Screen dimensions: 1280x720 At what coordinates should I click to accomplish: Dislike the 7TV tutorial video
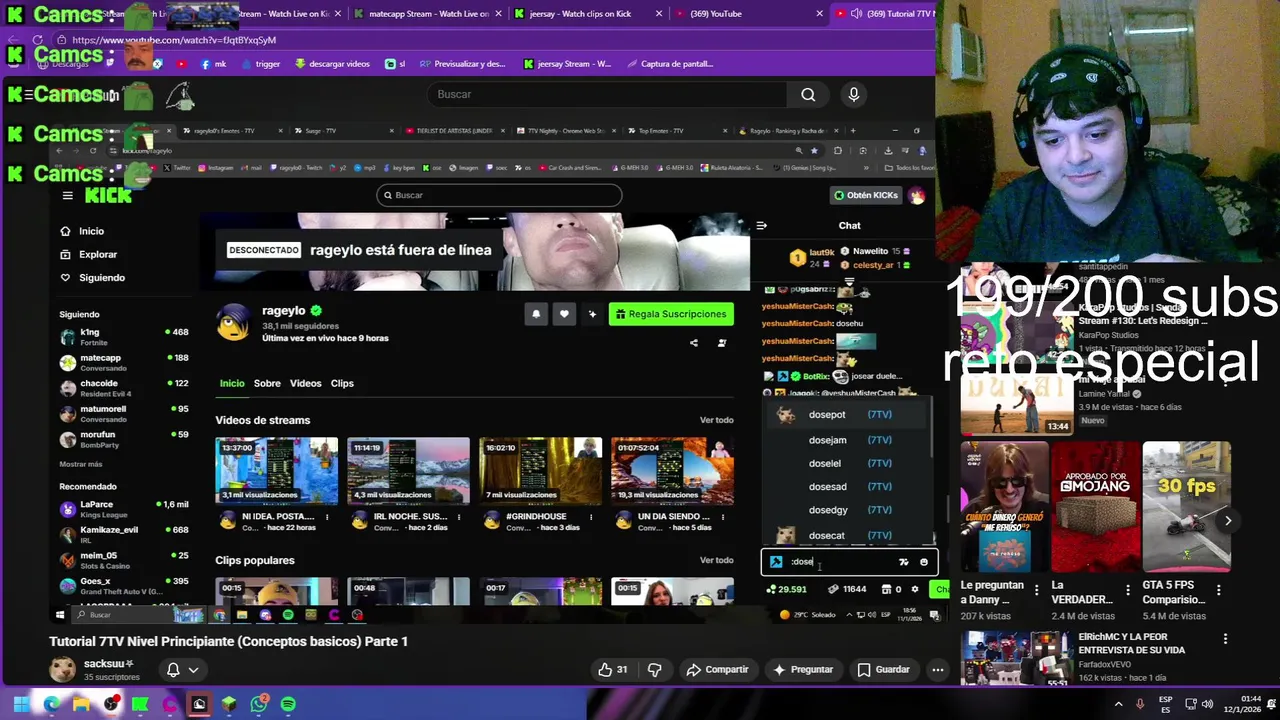pyautogui.click(x=655, y=670)
